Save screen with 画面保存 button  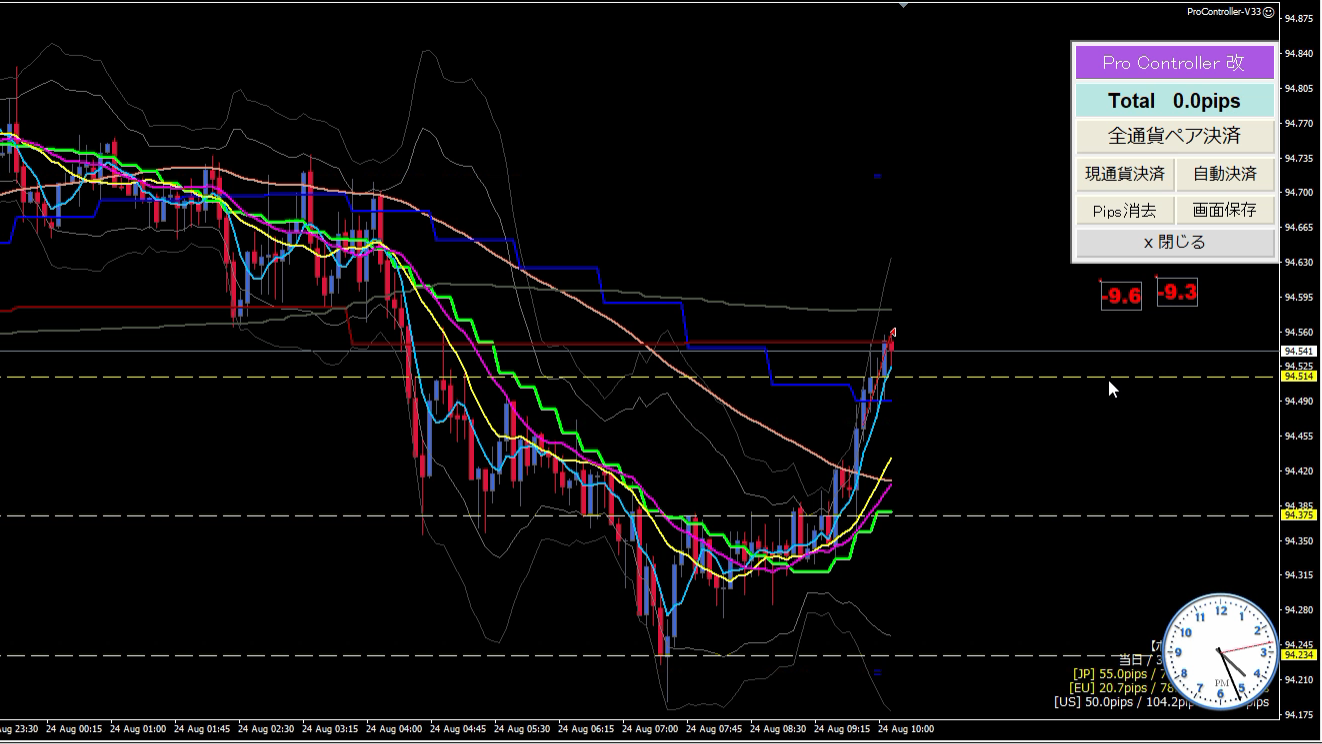pos(1225,210)
